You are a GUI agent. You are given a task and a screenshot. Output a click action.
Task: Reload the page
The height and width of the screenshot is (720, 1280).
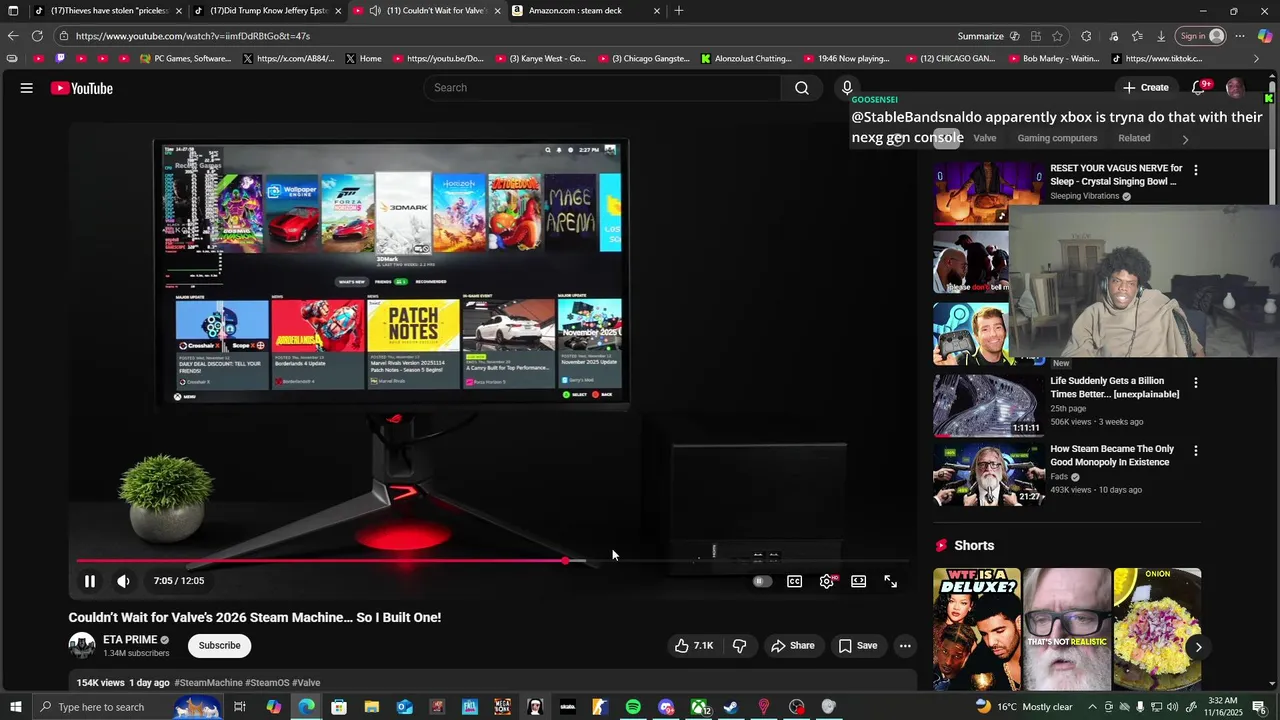coord(37,36)
